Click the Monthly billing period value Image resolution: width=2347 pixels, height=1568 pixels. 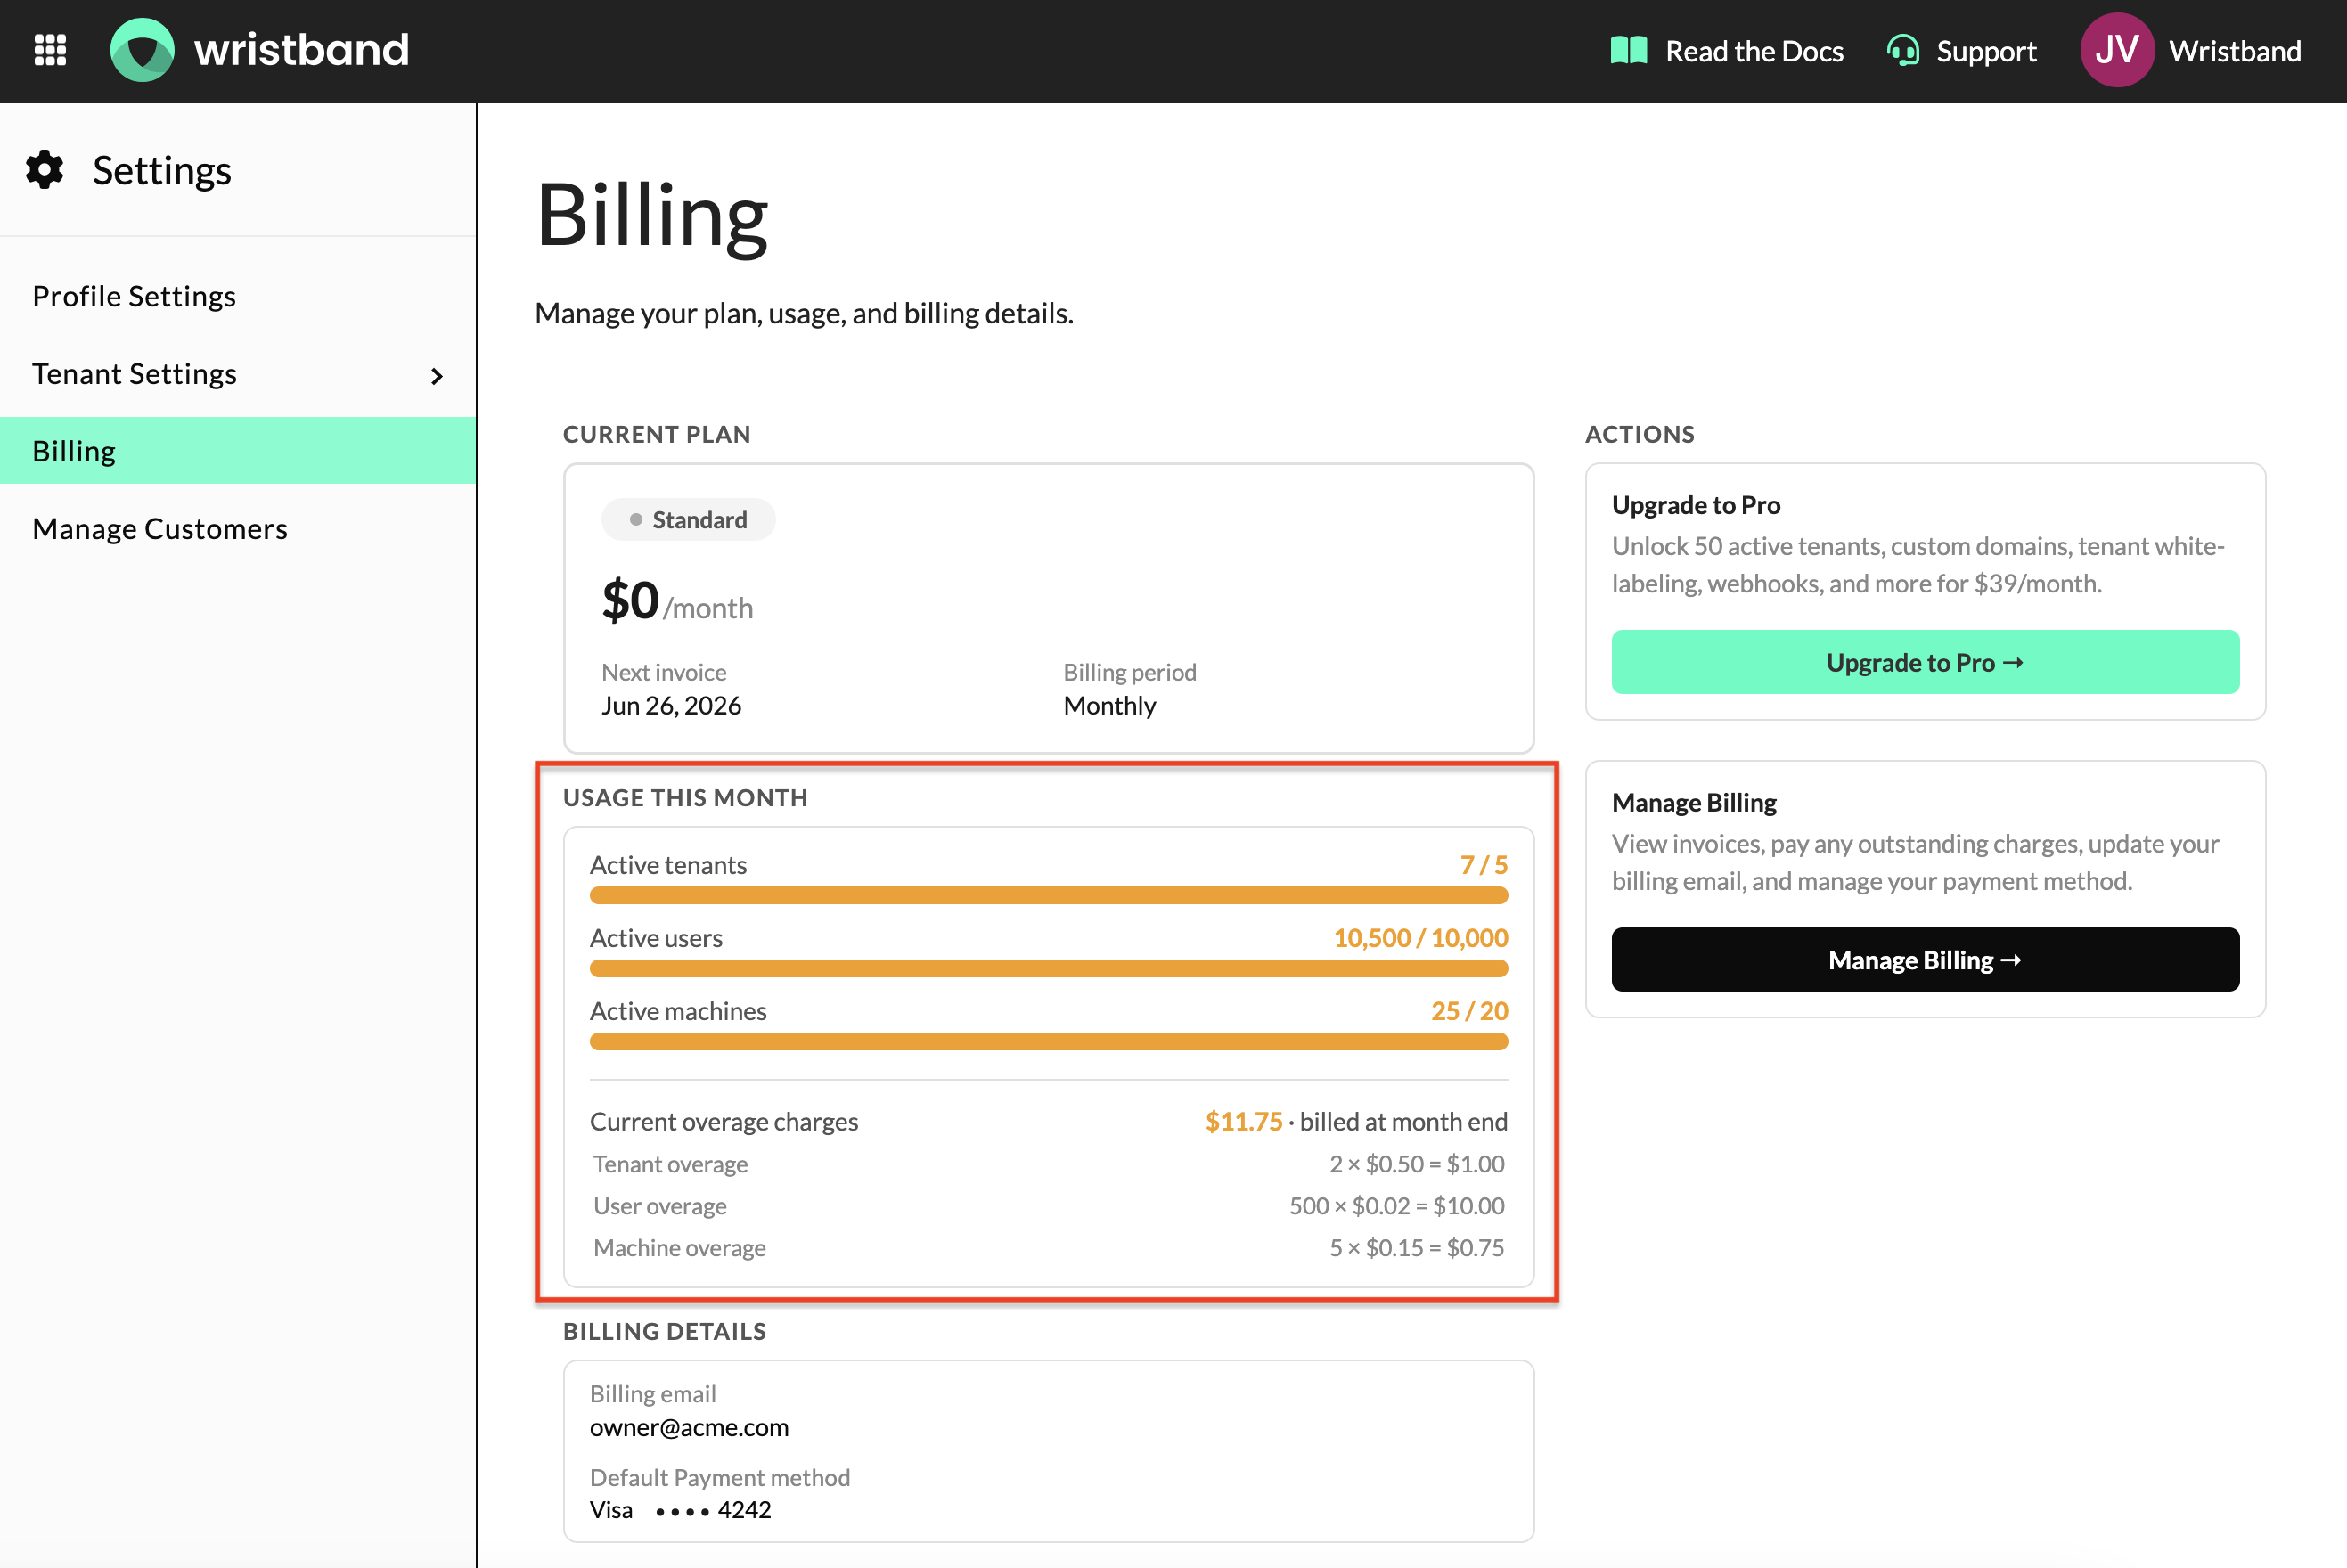(x=1109, y=706)
